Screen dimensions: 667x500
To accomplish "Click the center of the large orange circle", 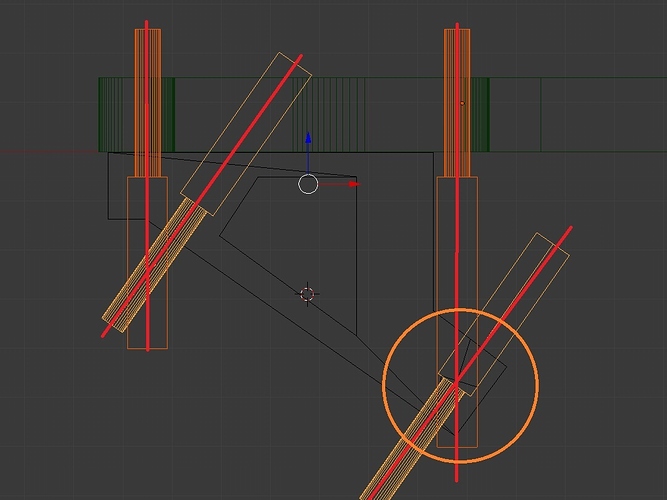I will coord(461,384).
